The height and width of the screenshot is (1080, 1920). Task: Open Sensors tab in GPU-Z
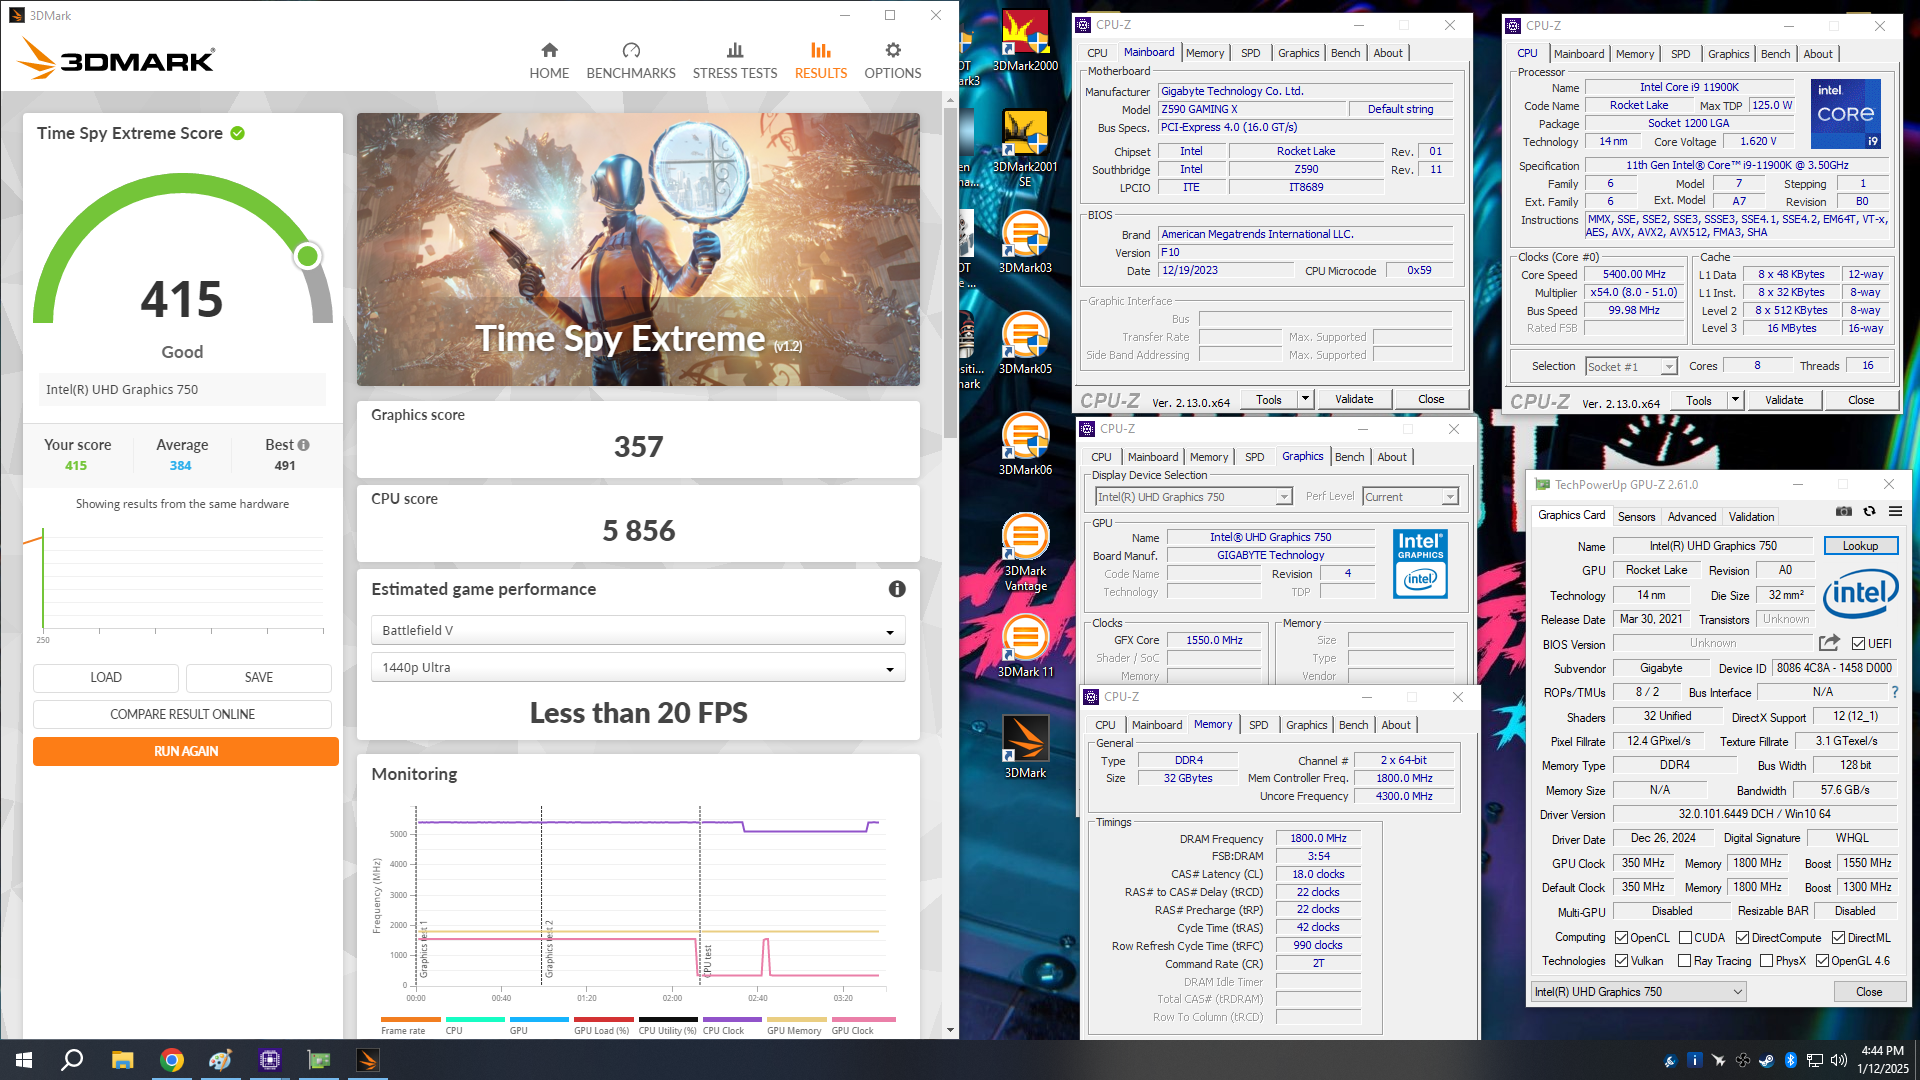1636,517
